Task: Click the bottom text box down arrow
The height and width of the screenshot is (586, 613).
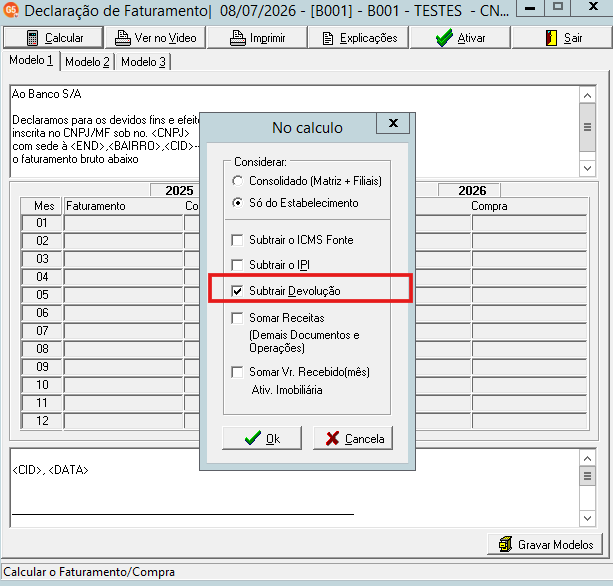Action: pos(587,518)
